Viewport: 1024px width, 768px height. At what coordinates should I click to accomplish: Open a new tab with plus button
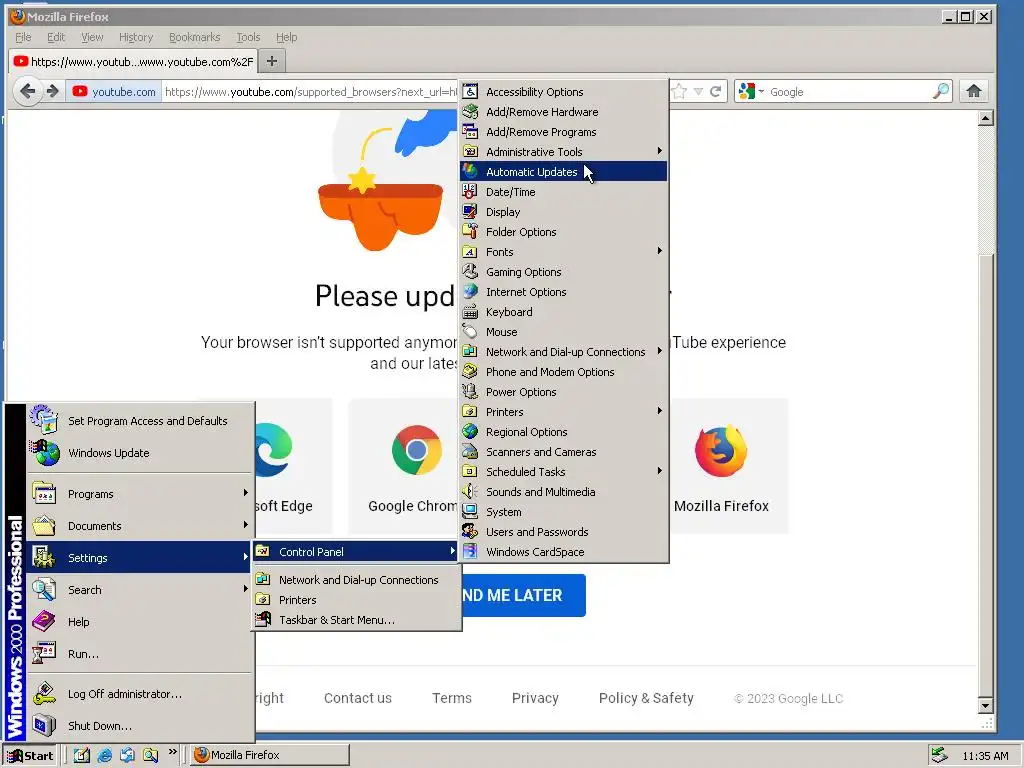click(x=272, y=61)
